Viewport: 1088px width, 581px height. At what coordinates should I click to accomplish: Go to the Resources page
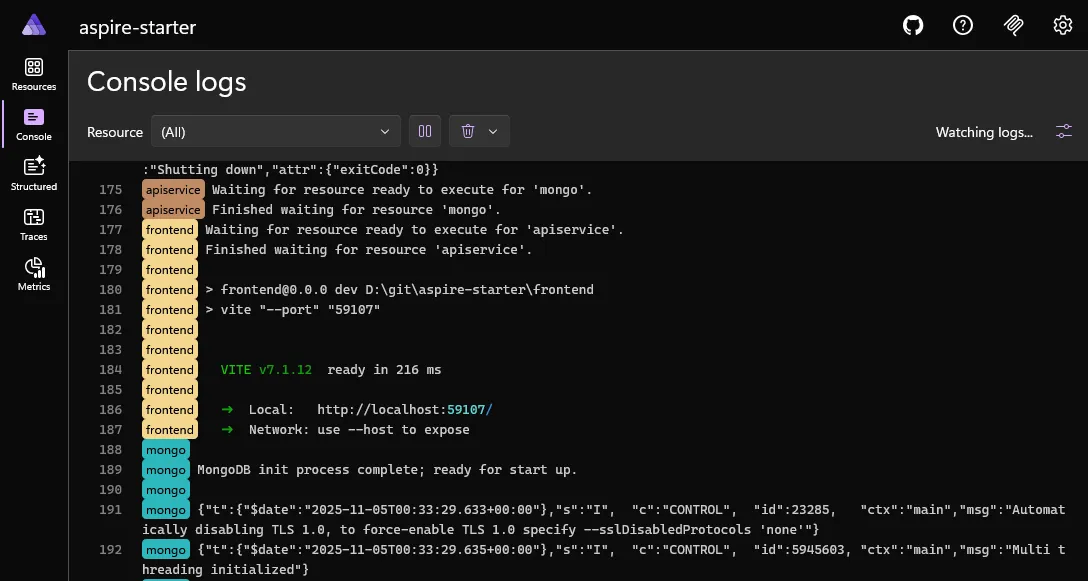(34, 74)
